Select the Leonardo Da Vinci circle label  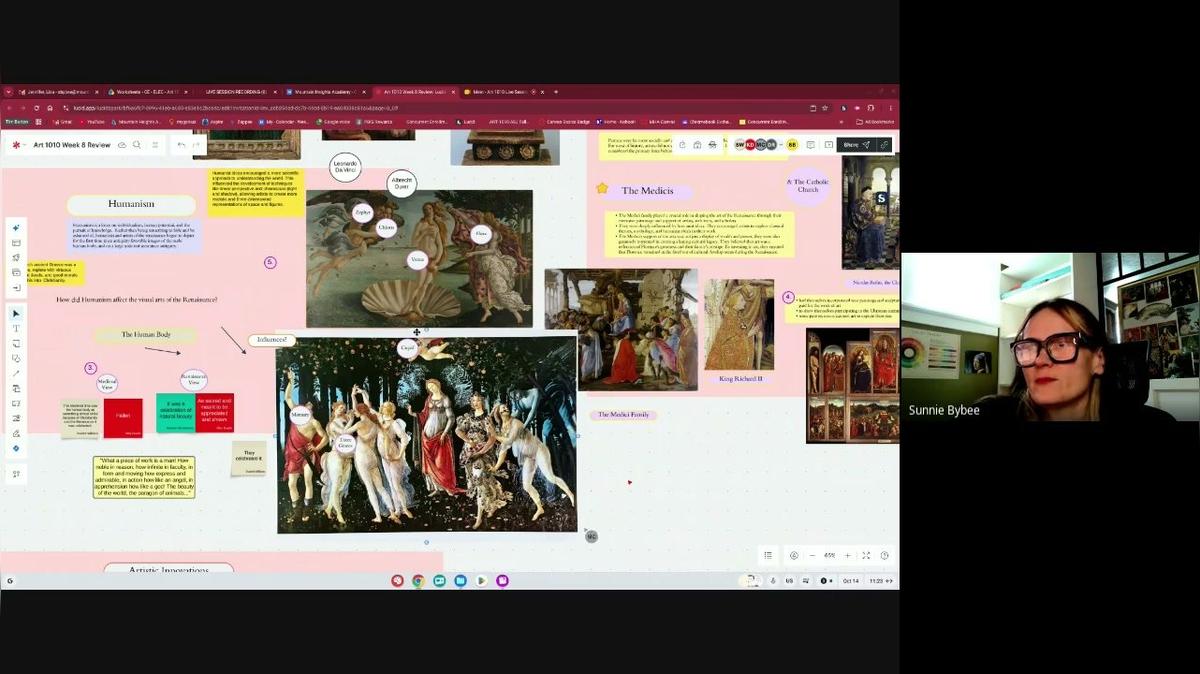tap(345, 167)
